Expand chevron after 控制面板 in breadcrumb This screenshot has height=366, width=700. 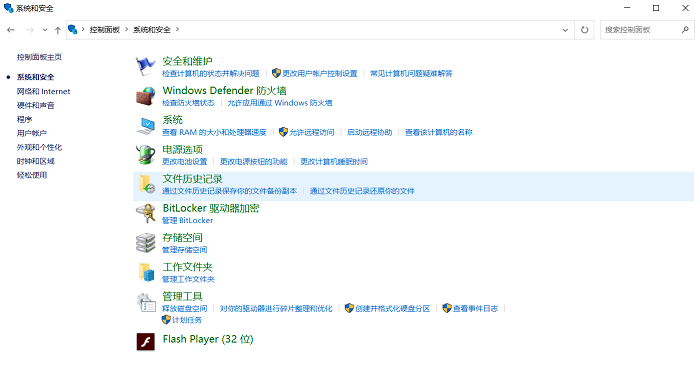126,29
